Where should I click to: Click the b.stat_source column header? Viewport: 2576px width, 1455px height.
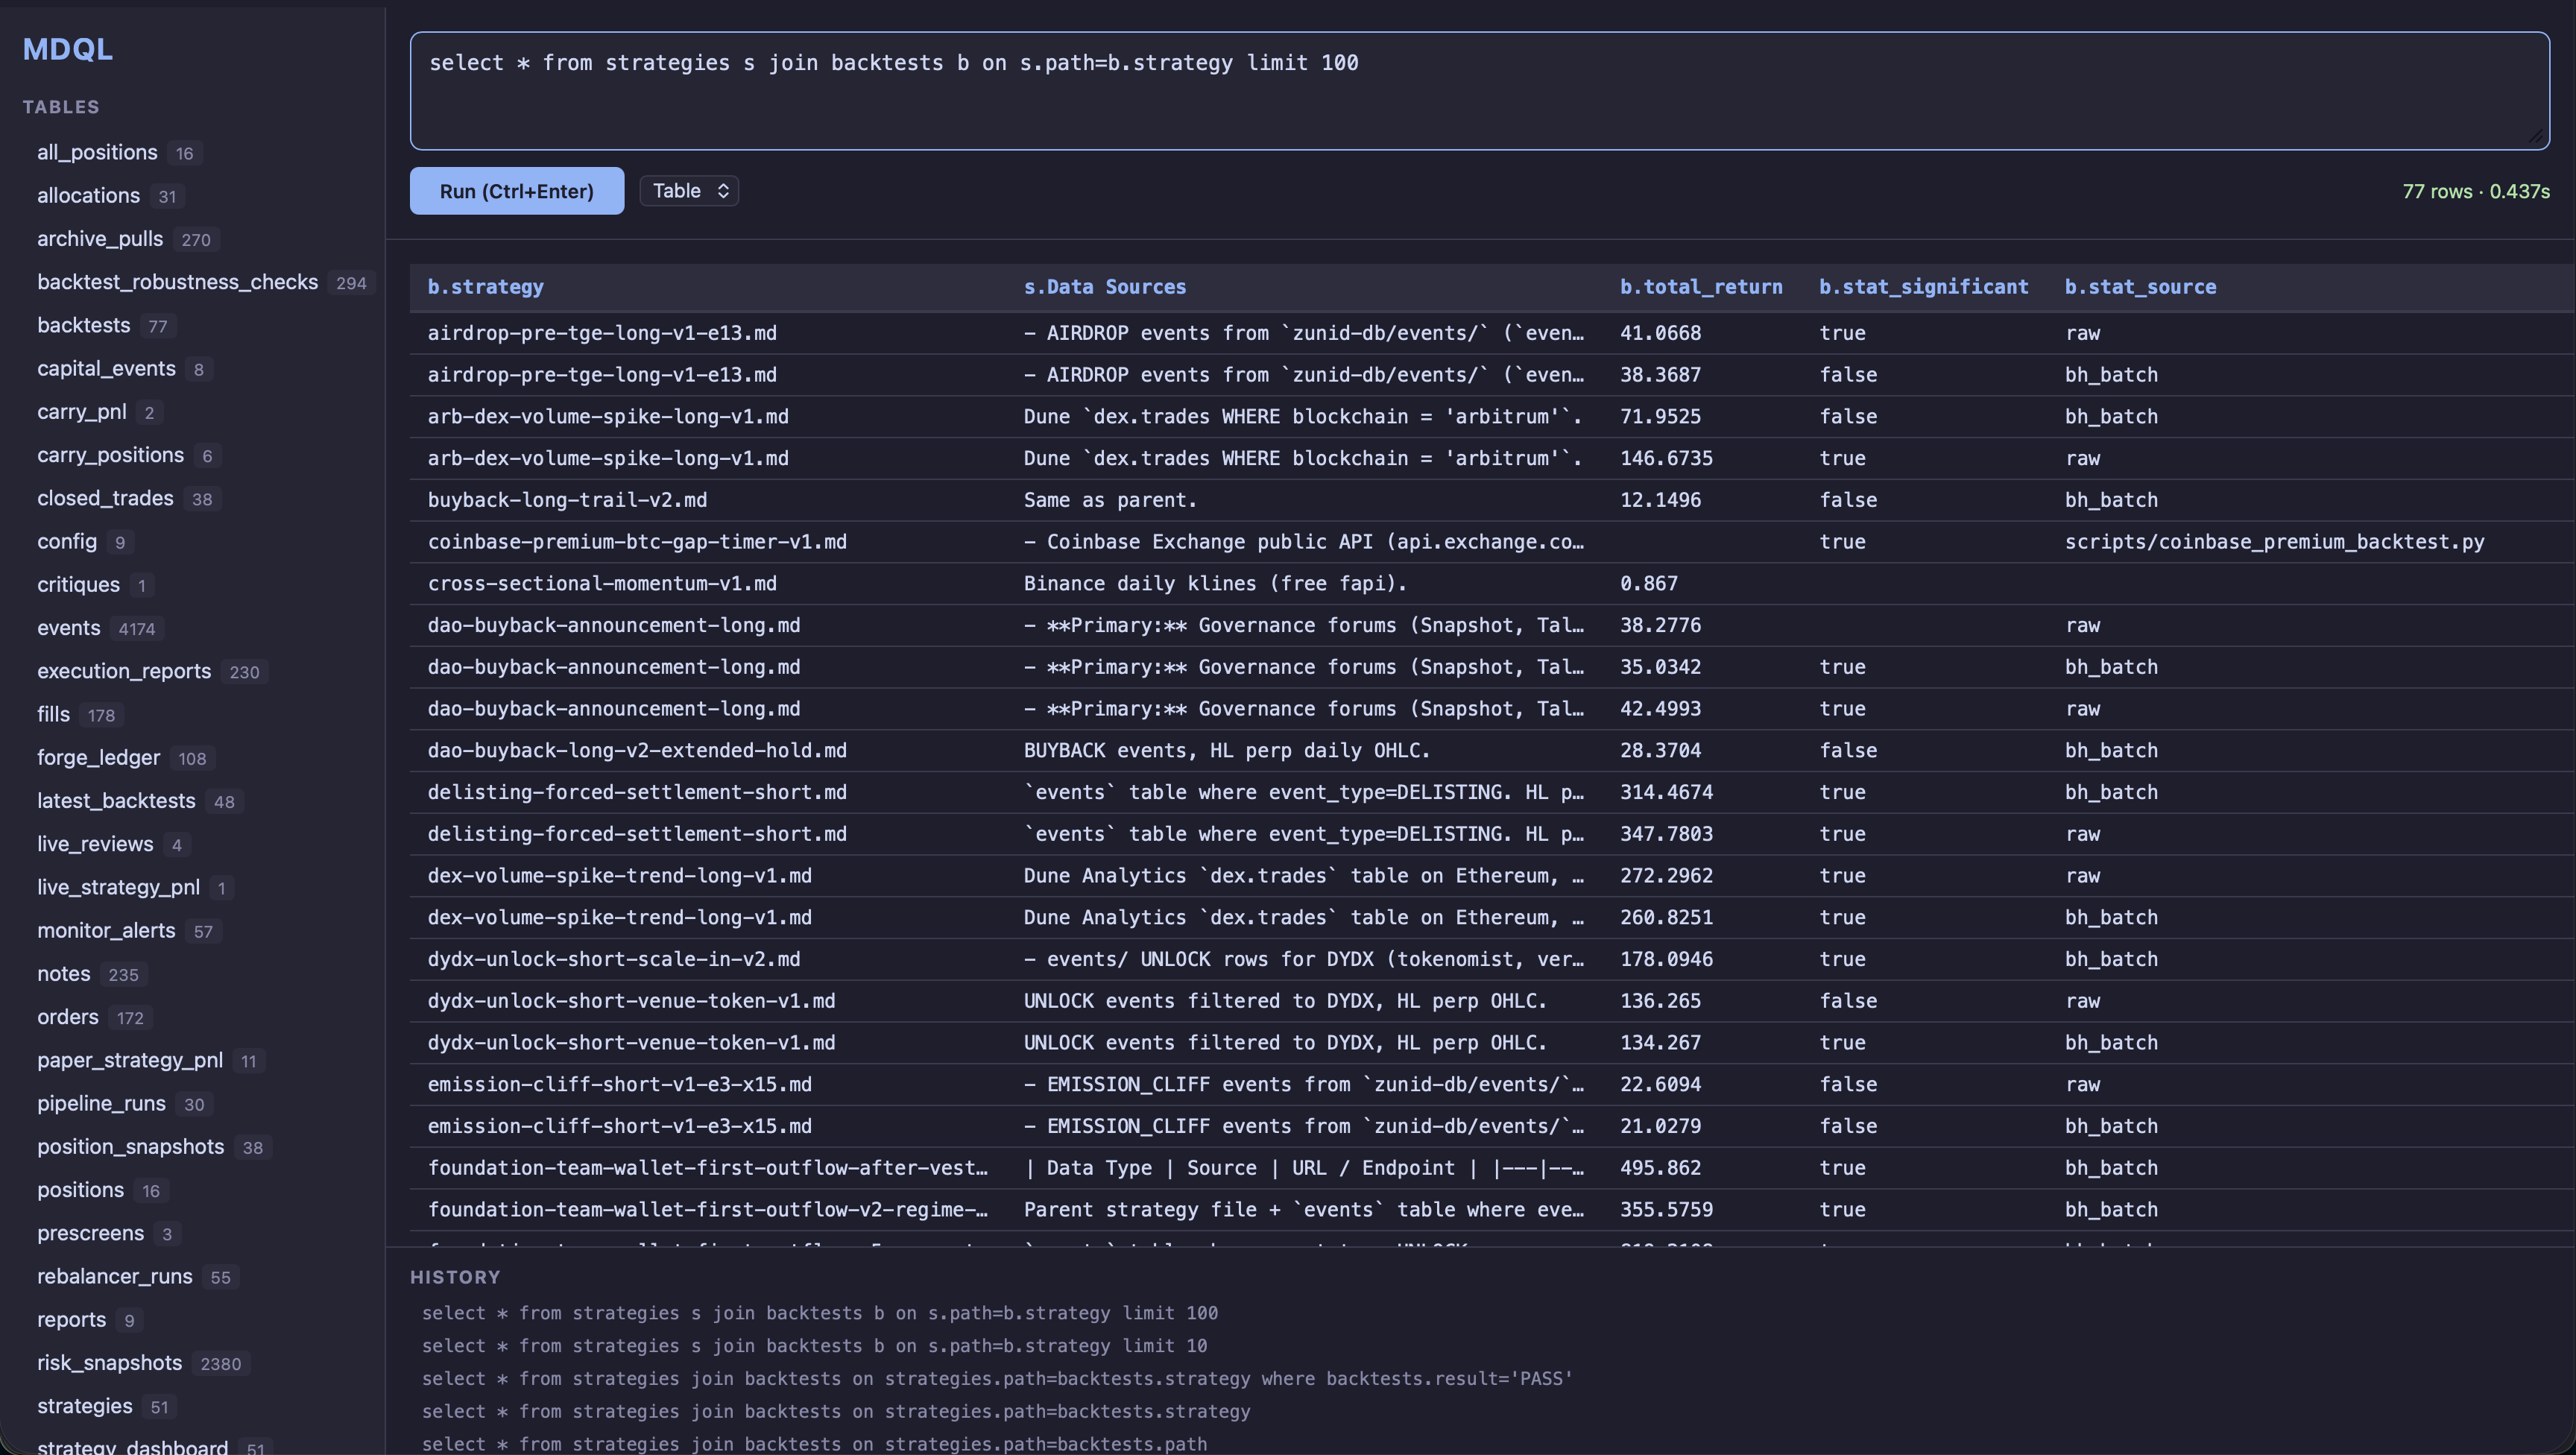[2140, 287]
